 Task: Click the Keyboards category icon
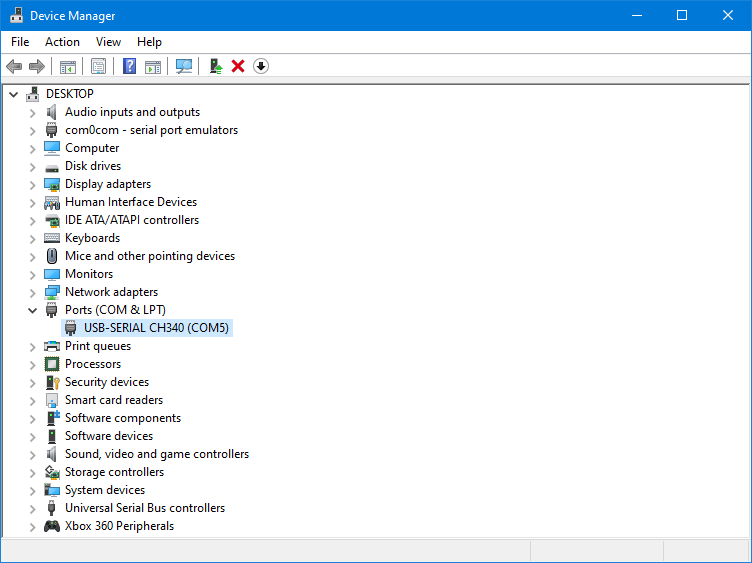click(52, 238)
